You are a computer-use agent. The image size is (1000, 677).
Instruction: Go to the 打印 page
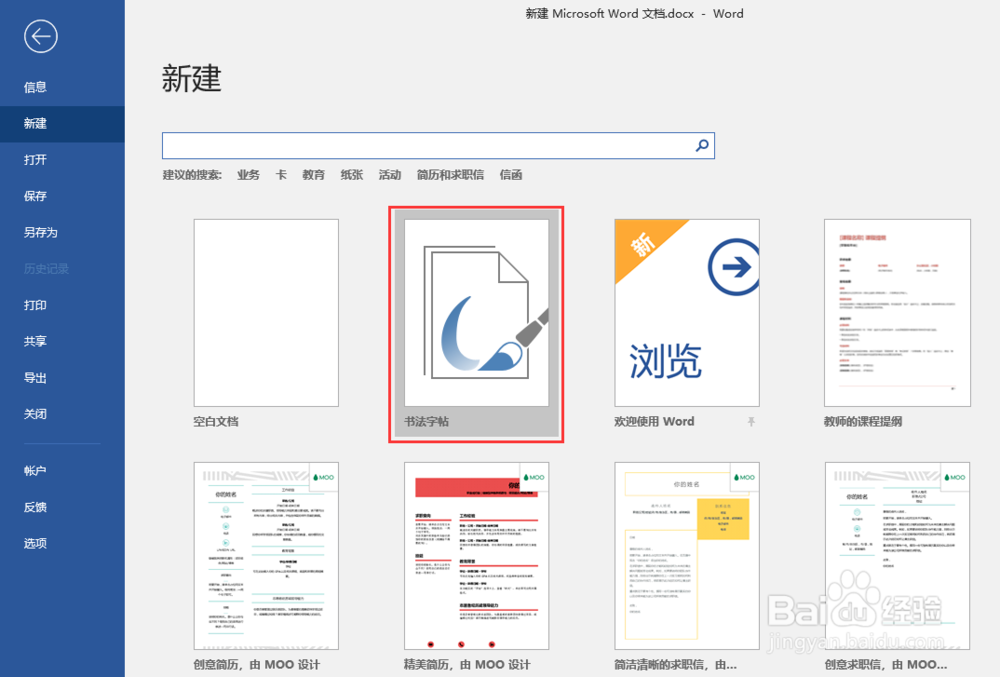35,305
